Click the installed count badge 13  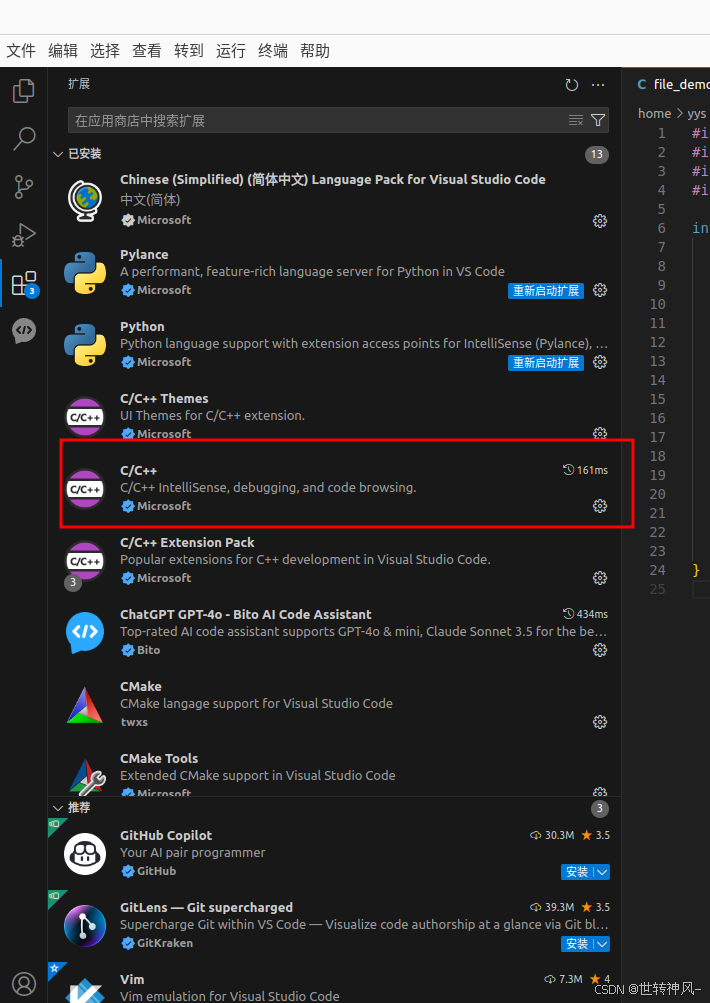(596, 154)
